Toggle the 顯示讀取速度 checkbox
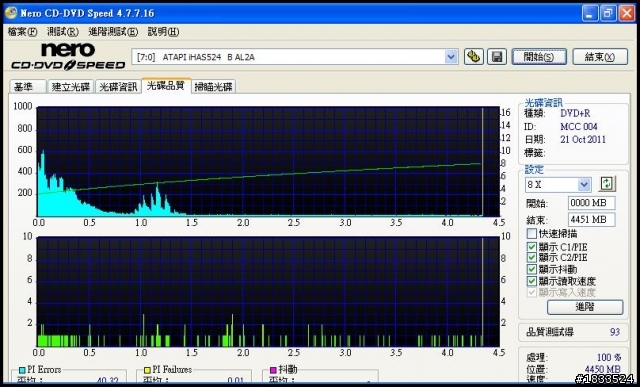The height and width of the screenshot is (387, 640). 531,281
